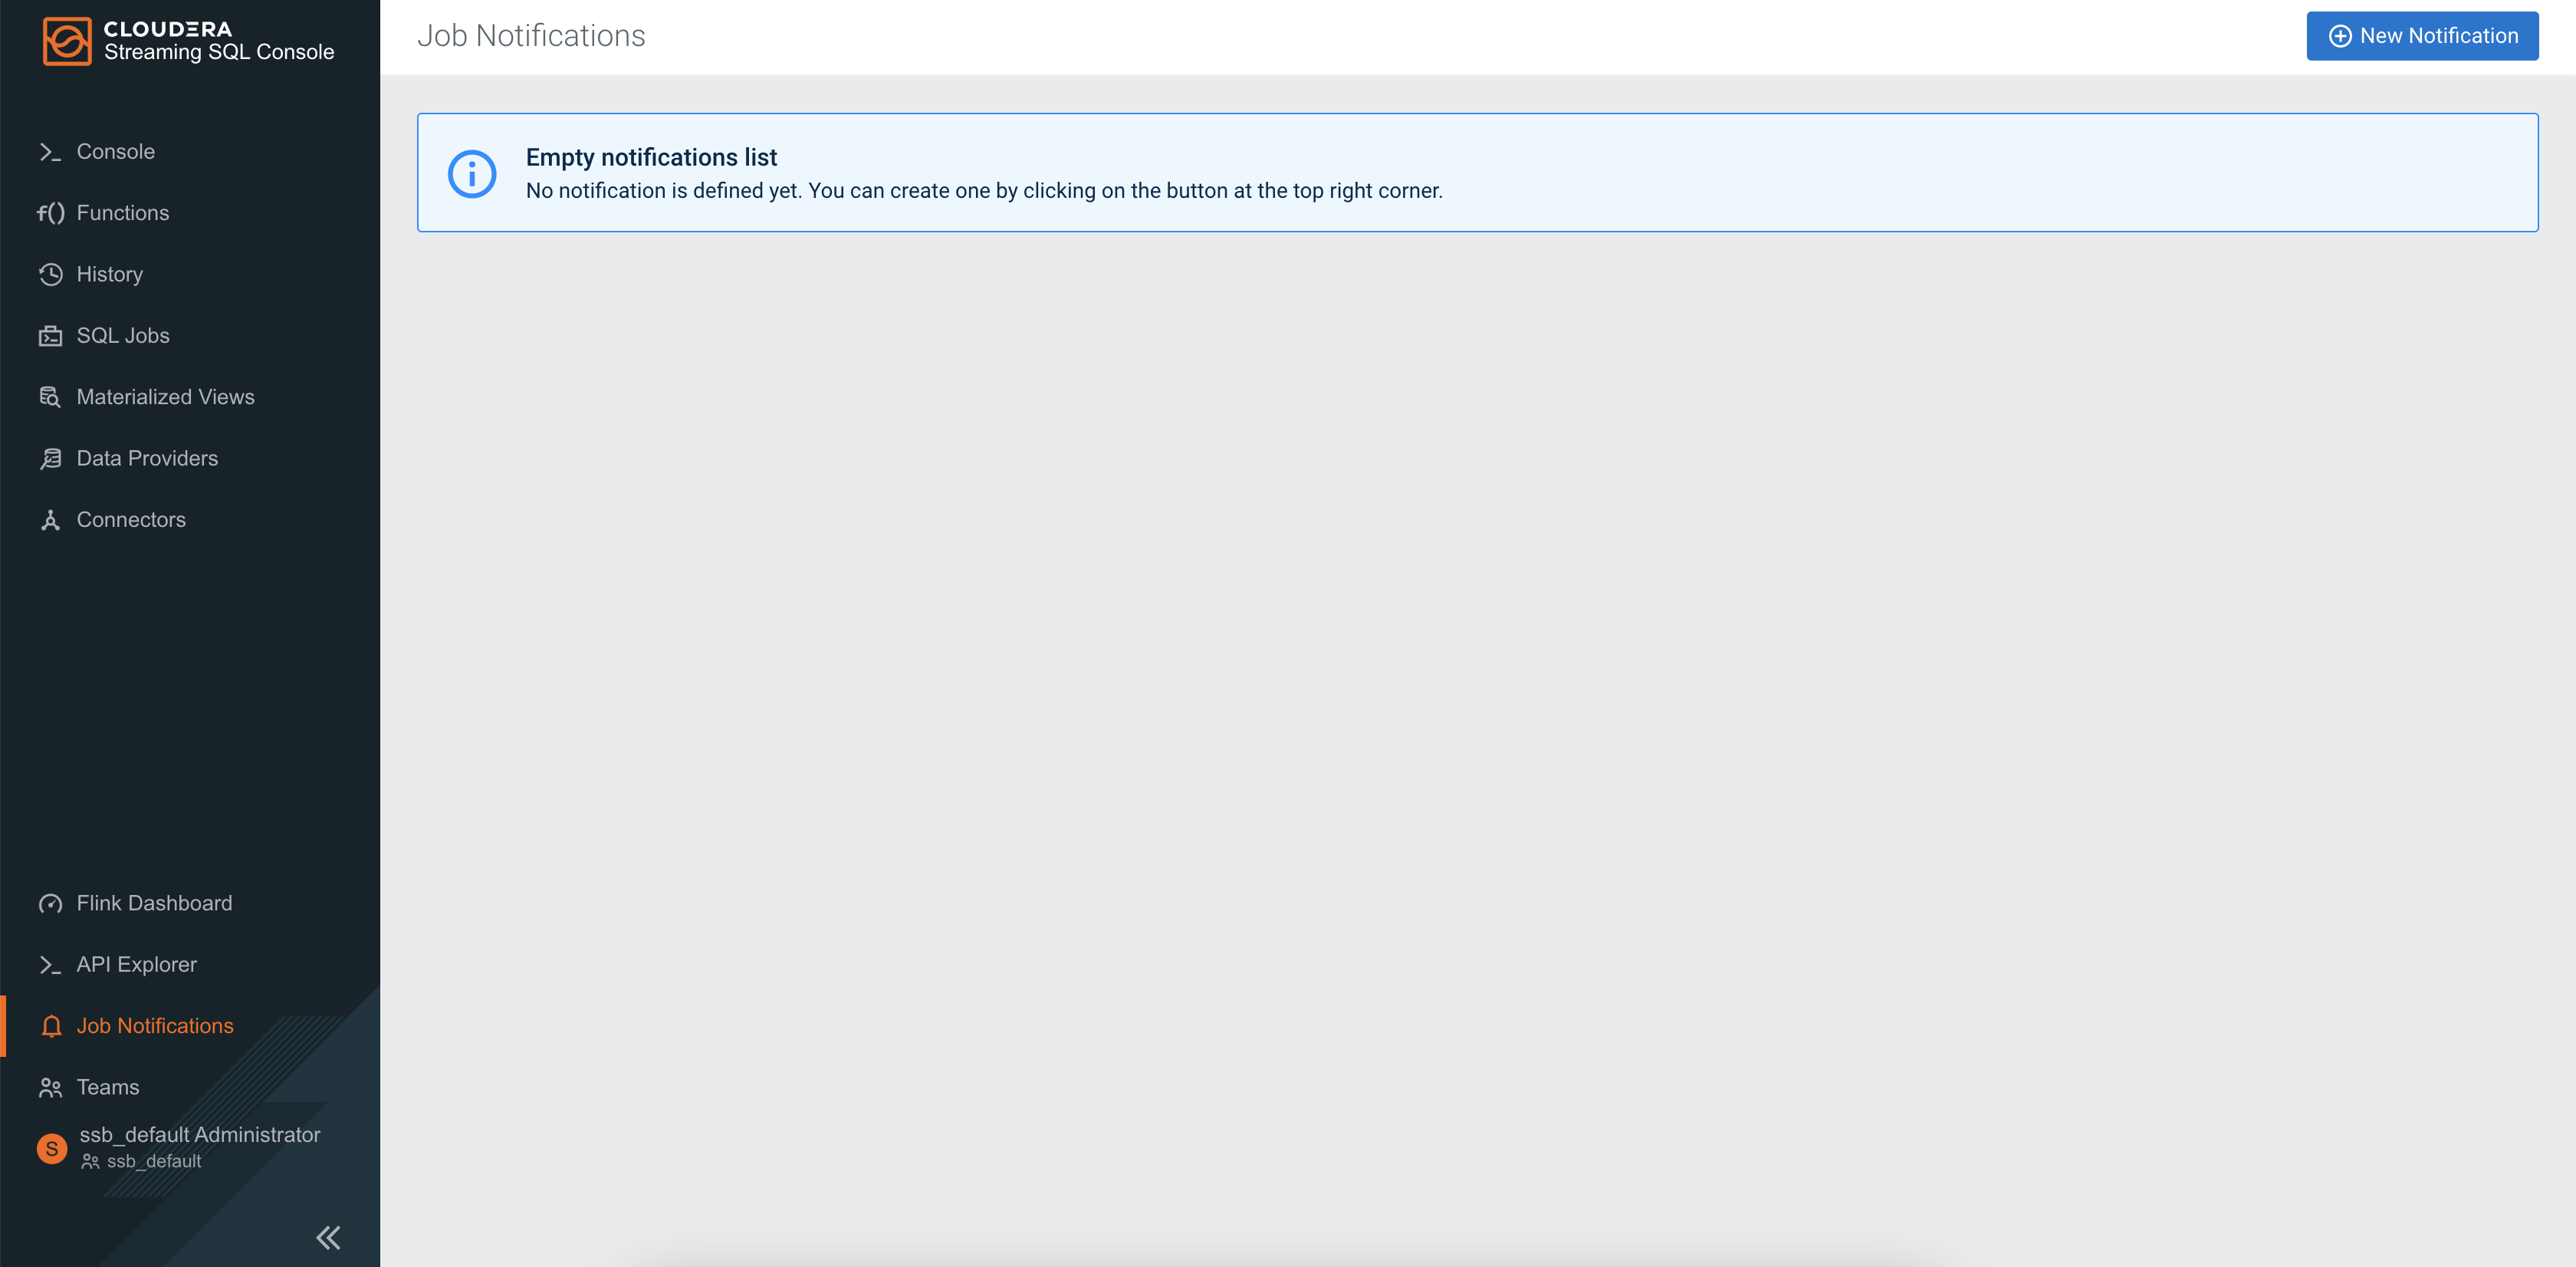Click the Functions f() icon

50,213
